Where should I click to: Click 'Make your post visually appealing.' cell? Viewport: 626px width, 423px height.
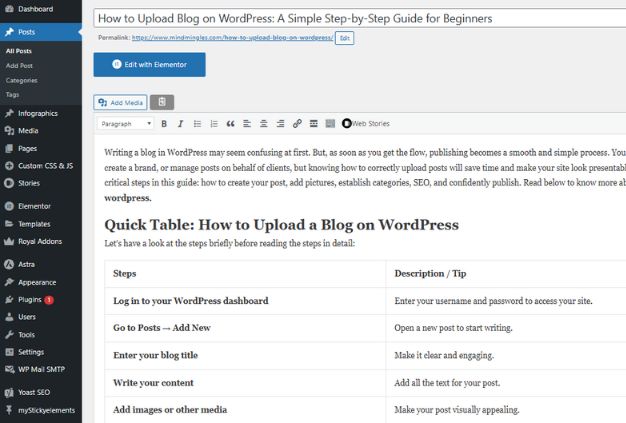506,410
